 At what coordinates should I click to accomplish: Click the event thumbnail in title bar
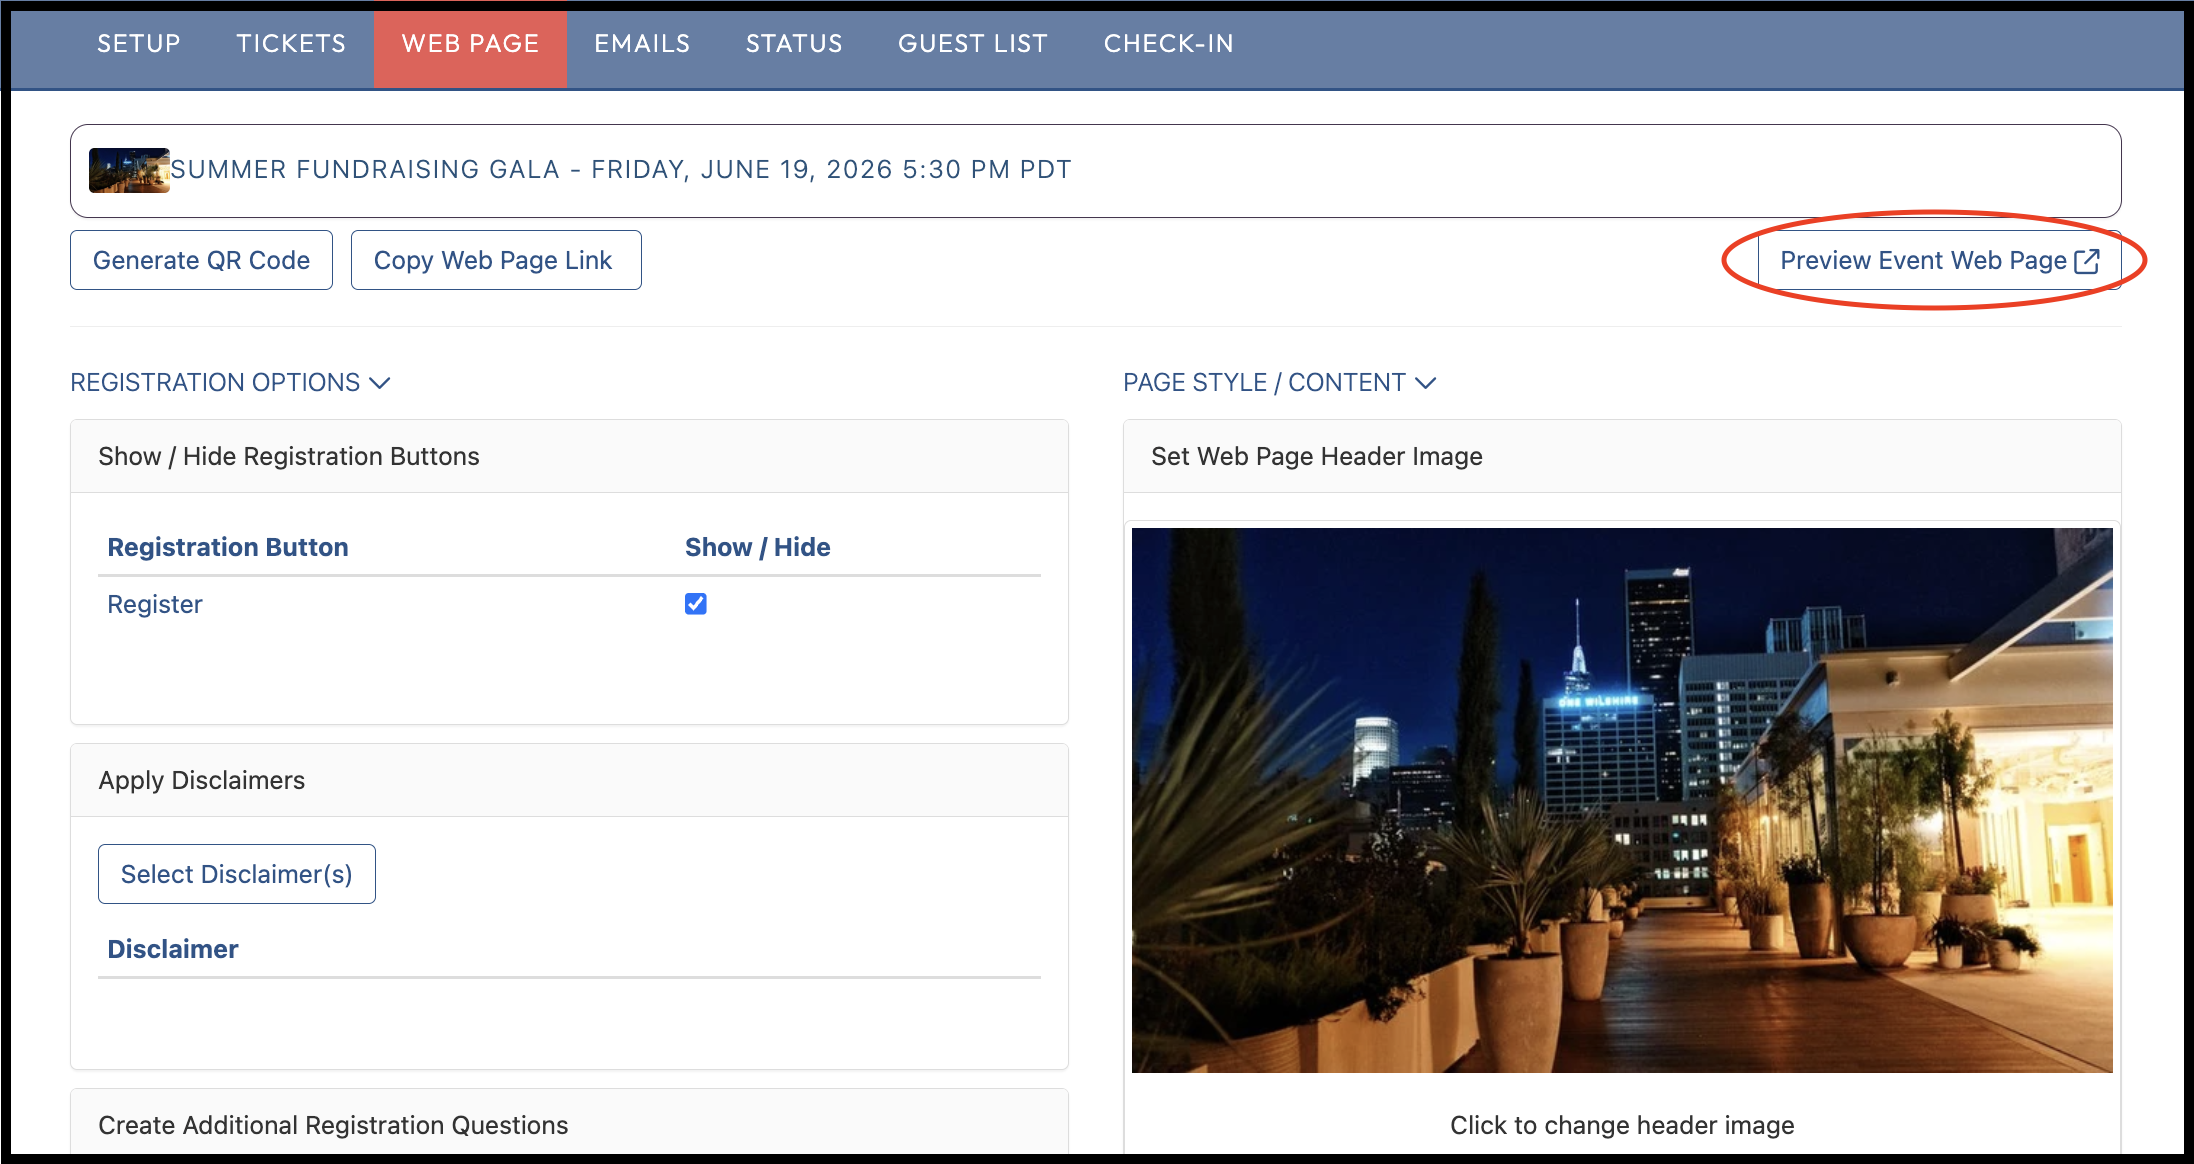pyautogui.click(x=129, y=170)
